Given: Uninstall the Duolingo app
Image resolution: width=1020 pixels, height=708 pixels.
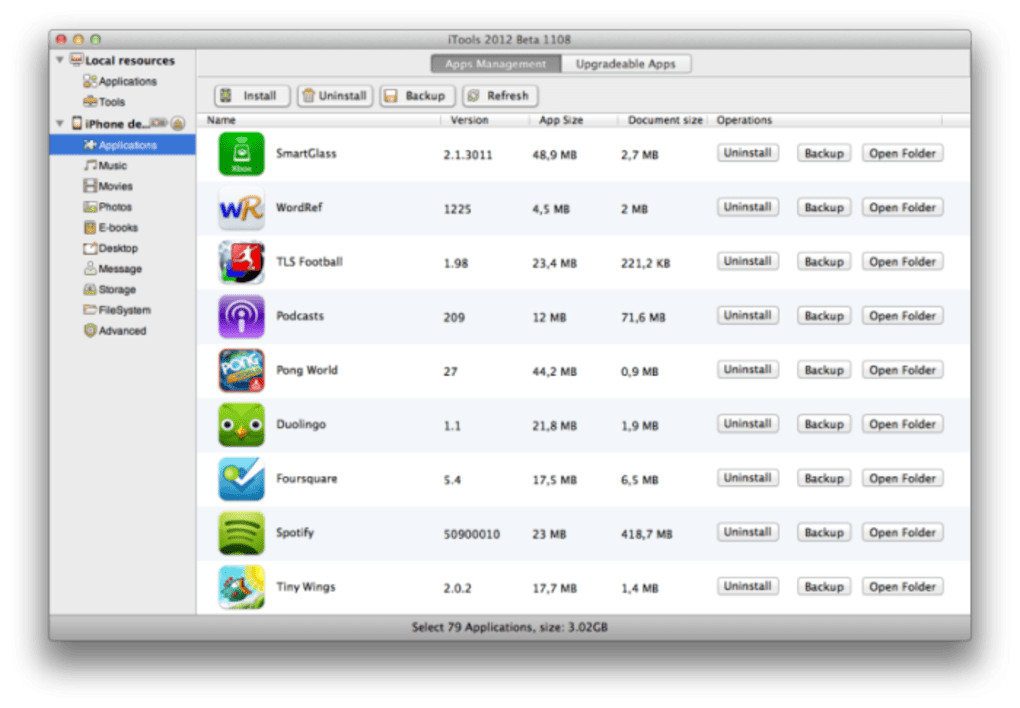Looking at the screenshot, I should (748, 424).
